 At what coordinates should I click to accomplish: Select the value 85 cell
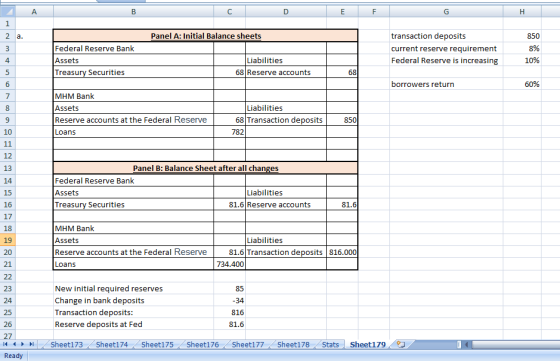(230, 289)
